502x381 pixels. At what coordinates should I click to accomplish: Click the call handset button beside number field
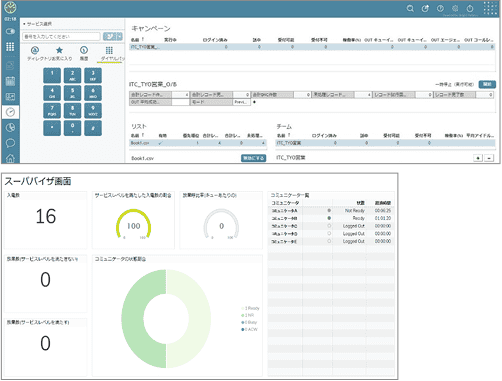click(x=109, y=36)
